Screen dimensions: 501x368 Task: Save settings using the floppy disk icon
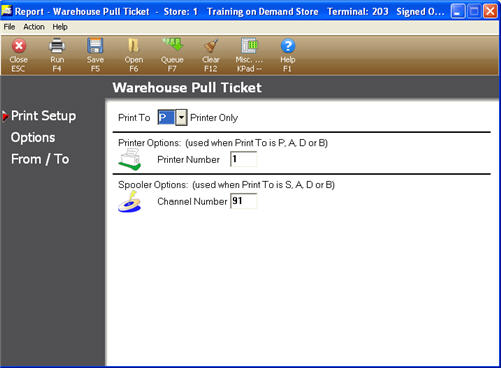[x=95, y=55]
